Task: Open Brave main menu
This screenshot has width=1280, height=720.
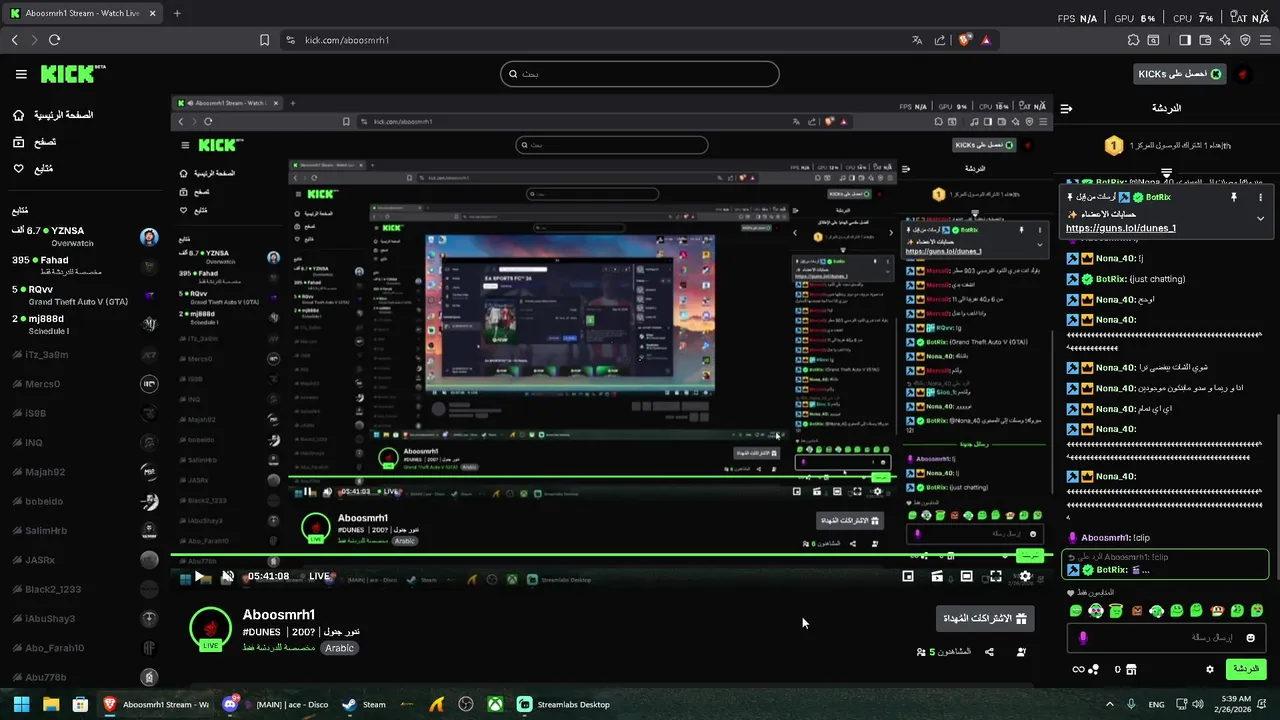Action: [x=1265, y=40]
